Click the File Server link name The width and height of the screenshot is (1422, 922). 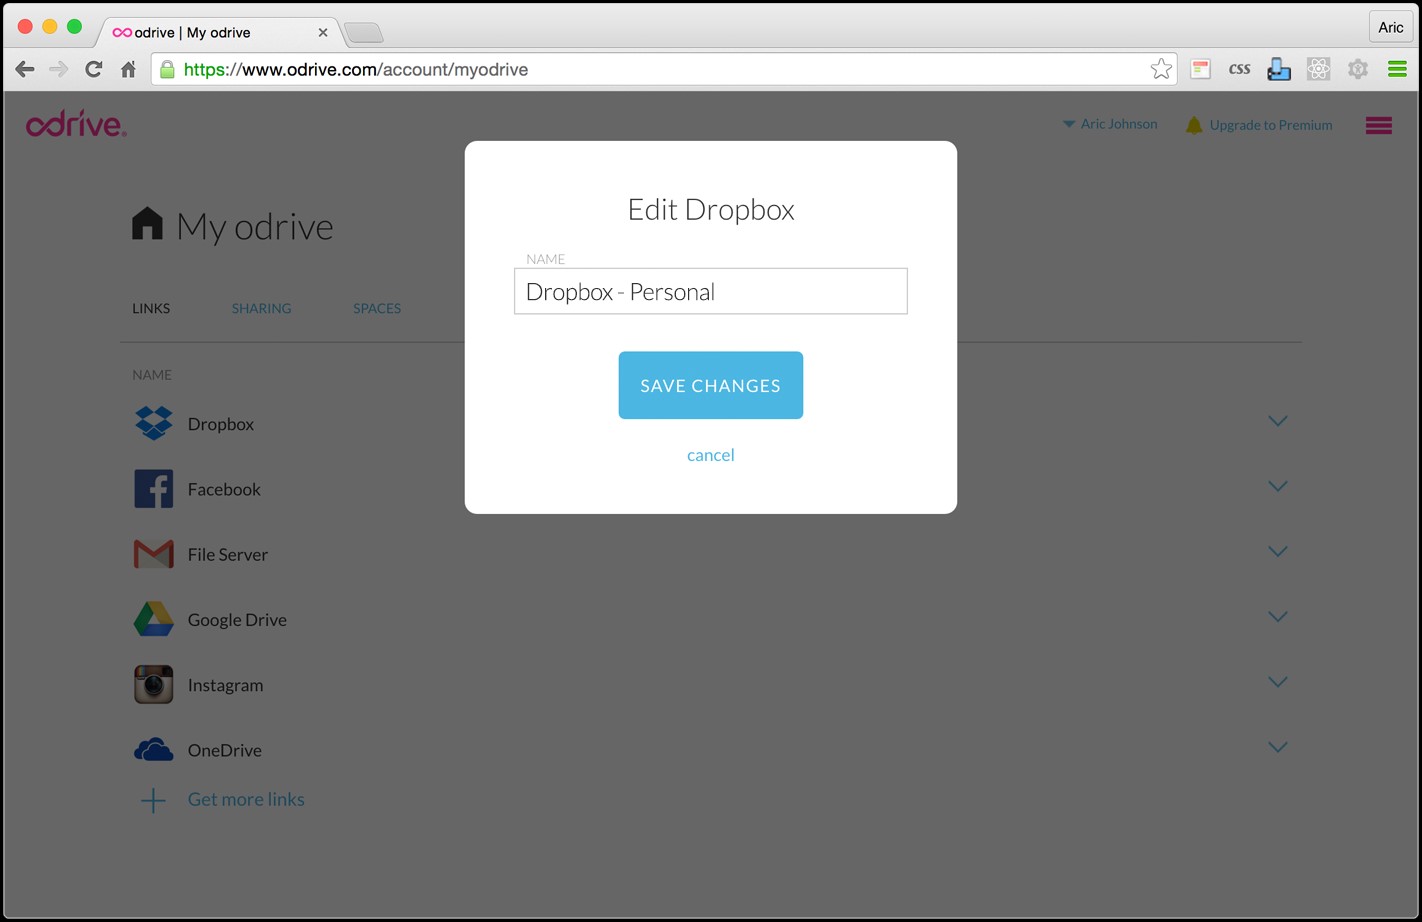click(x=228, y=554)
